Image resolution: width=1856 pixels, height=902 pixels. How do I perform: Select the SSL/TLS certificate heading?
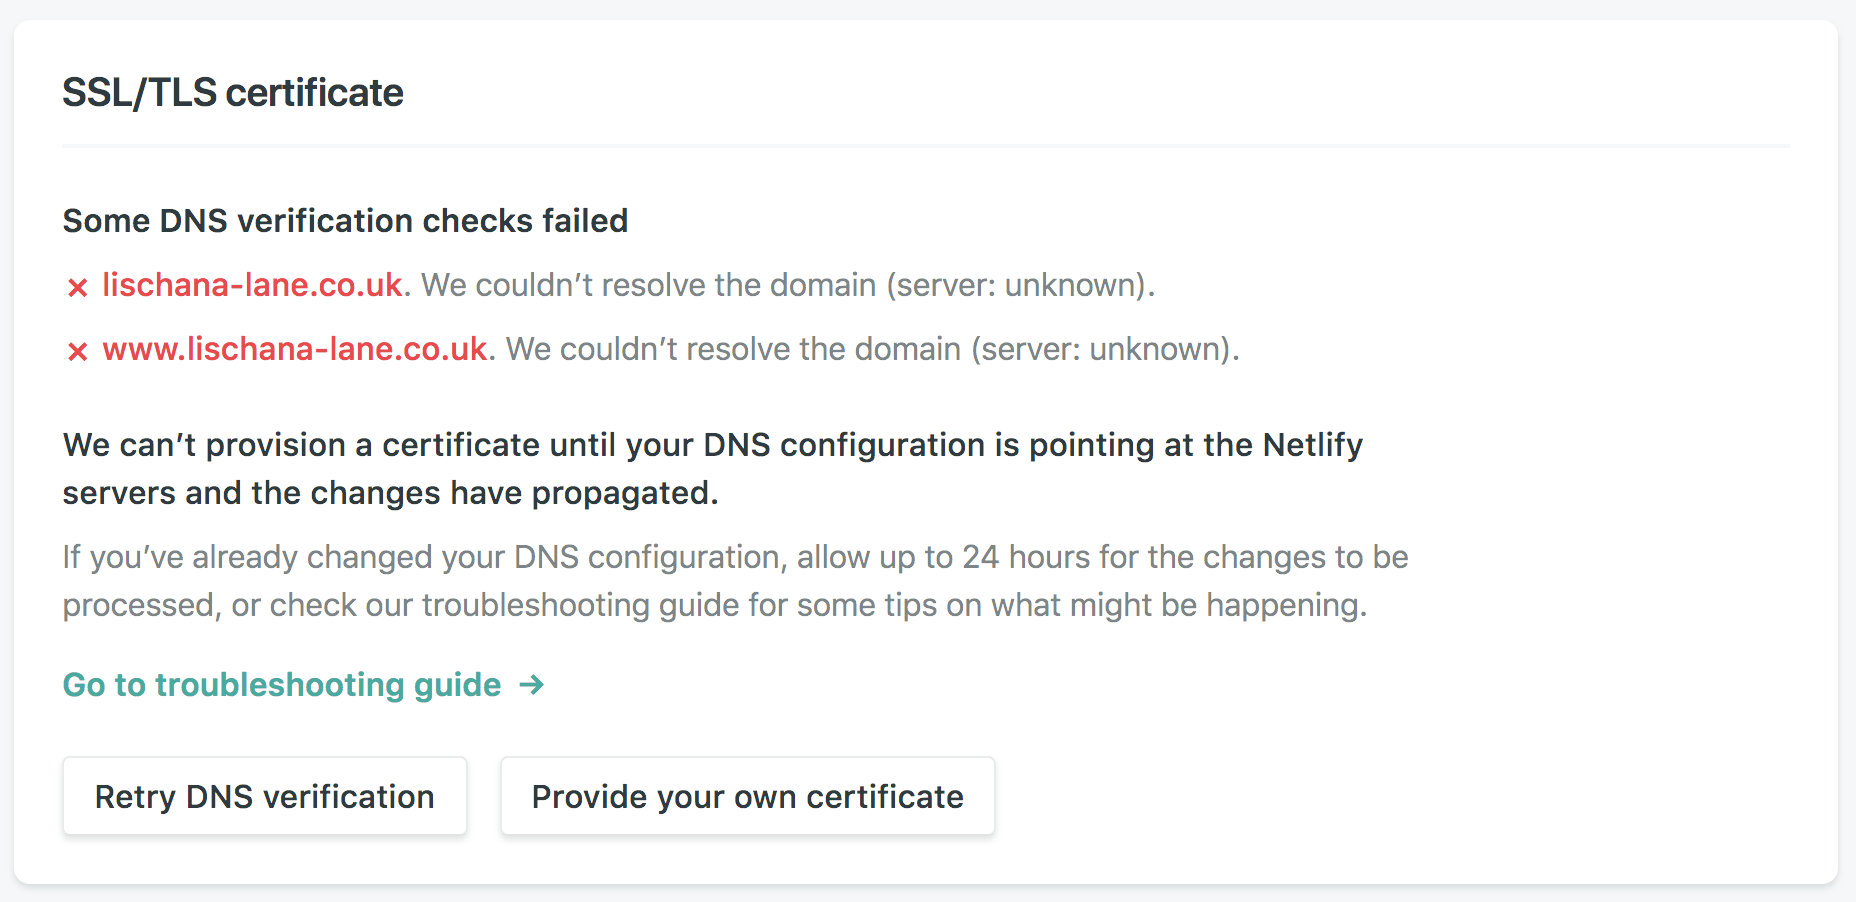[x=233, y=92]
